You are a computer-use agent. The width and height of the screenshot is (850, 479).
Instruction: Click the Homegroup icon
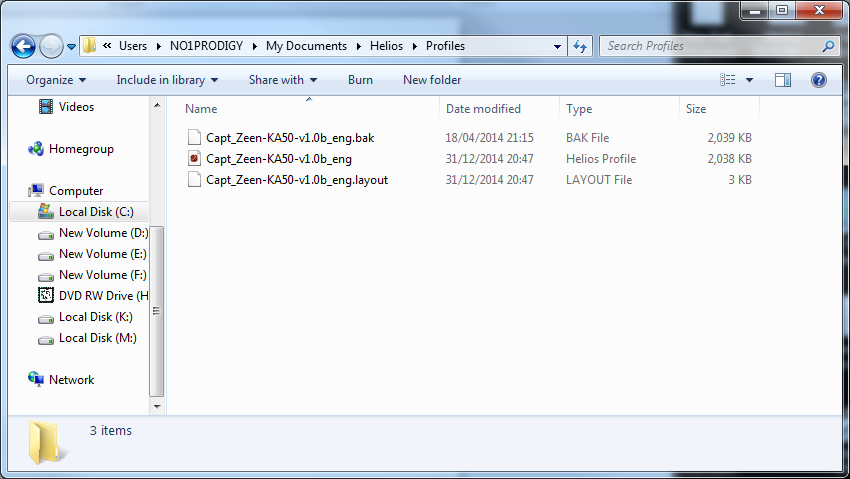pos(36,148)
